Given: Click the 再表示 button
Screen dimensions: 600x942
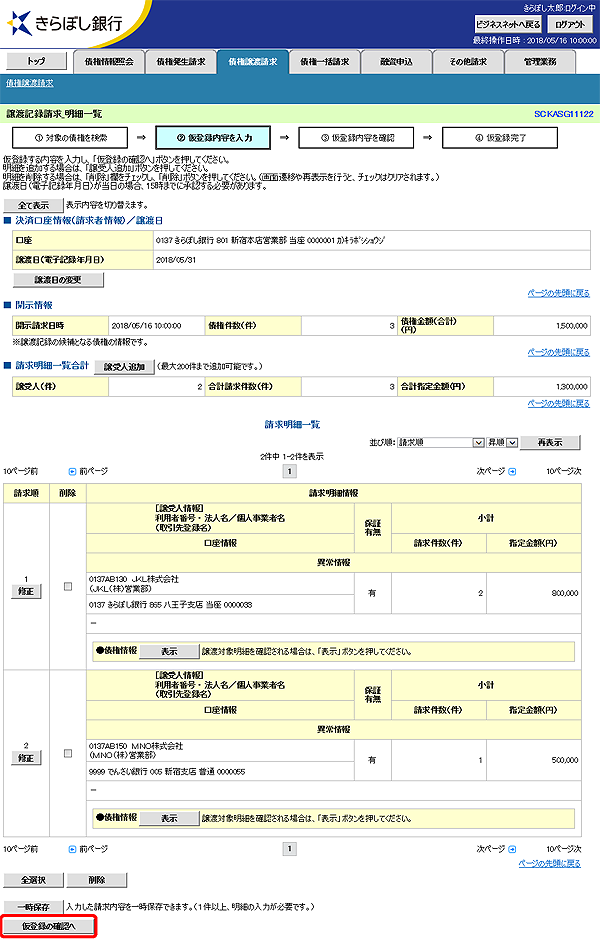Looking at the screenshot, I should (x=550, y=443).
